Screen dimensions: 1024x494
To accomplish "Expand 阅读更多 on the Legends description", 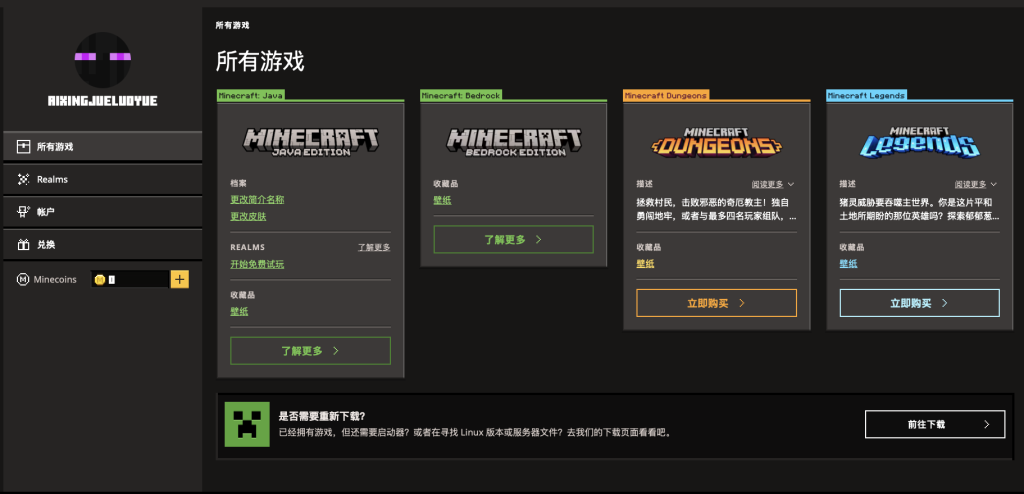I will pos(976,184).
